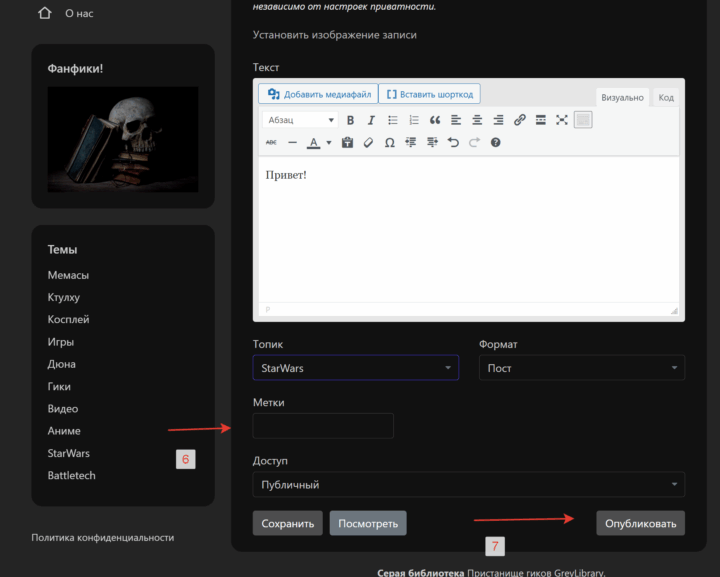The height and width of the screenshot is (577, 720).
Task: Open the Ктулху topic
Action: click(x=64, y=297)
